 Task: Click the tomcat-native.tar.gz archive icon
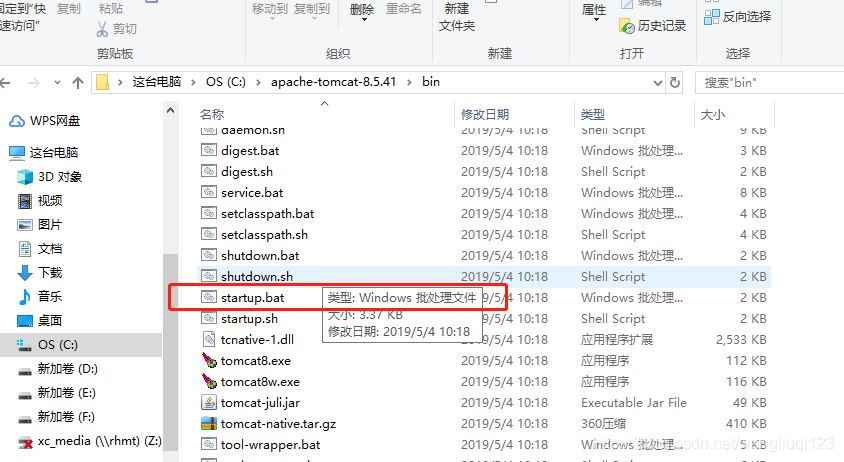point(209,423)
